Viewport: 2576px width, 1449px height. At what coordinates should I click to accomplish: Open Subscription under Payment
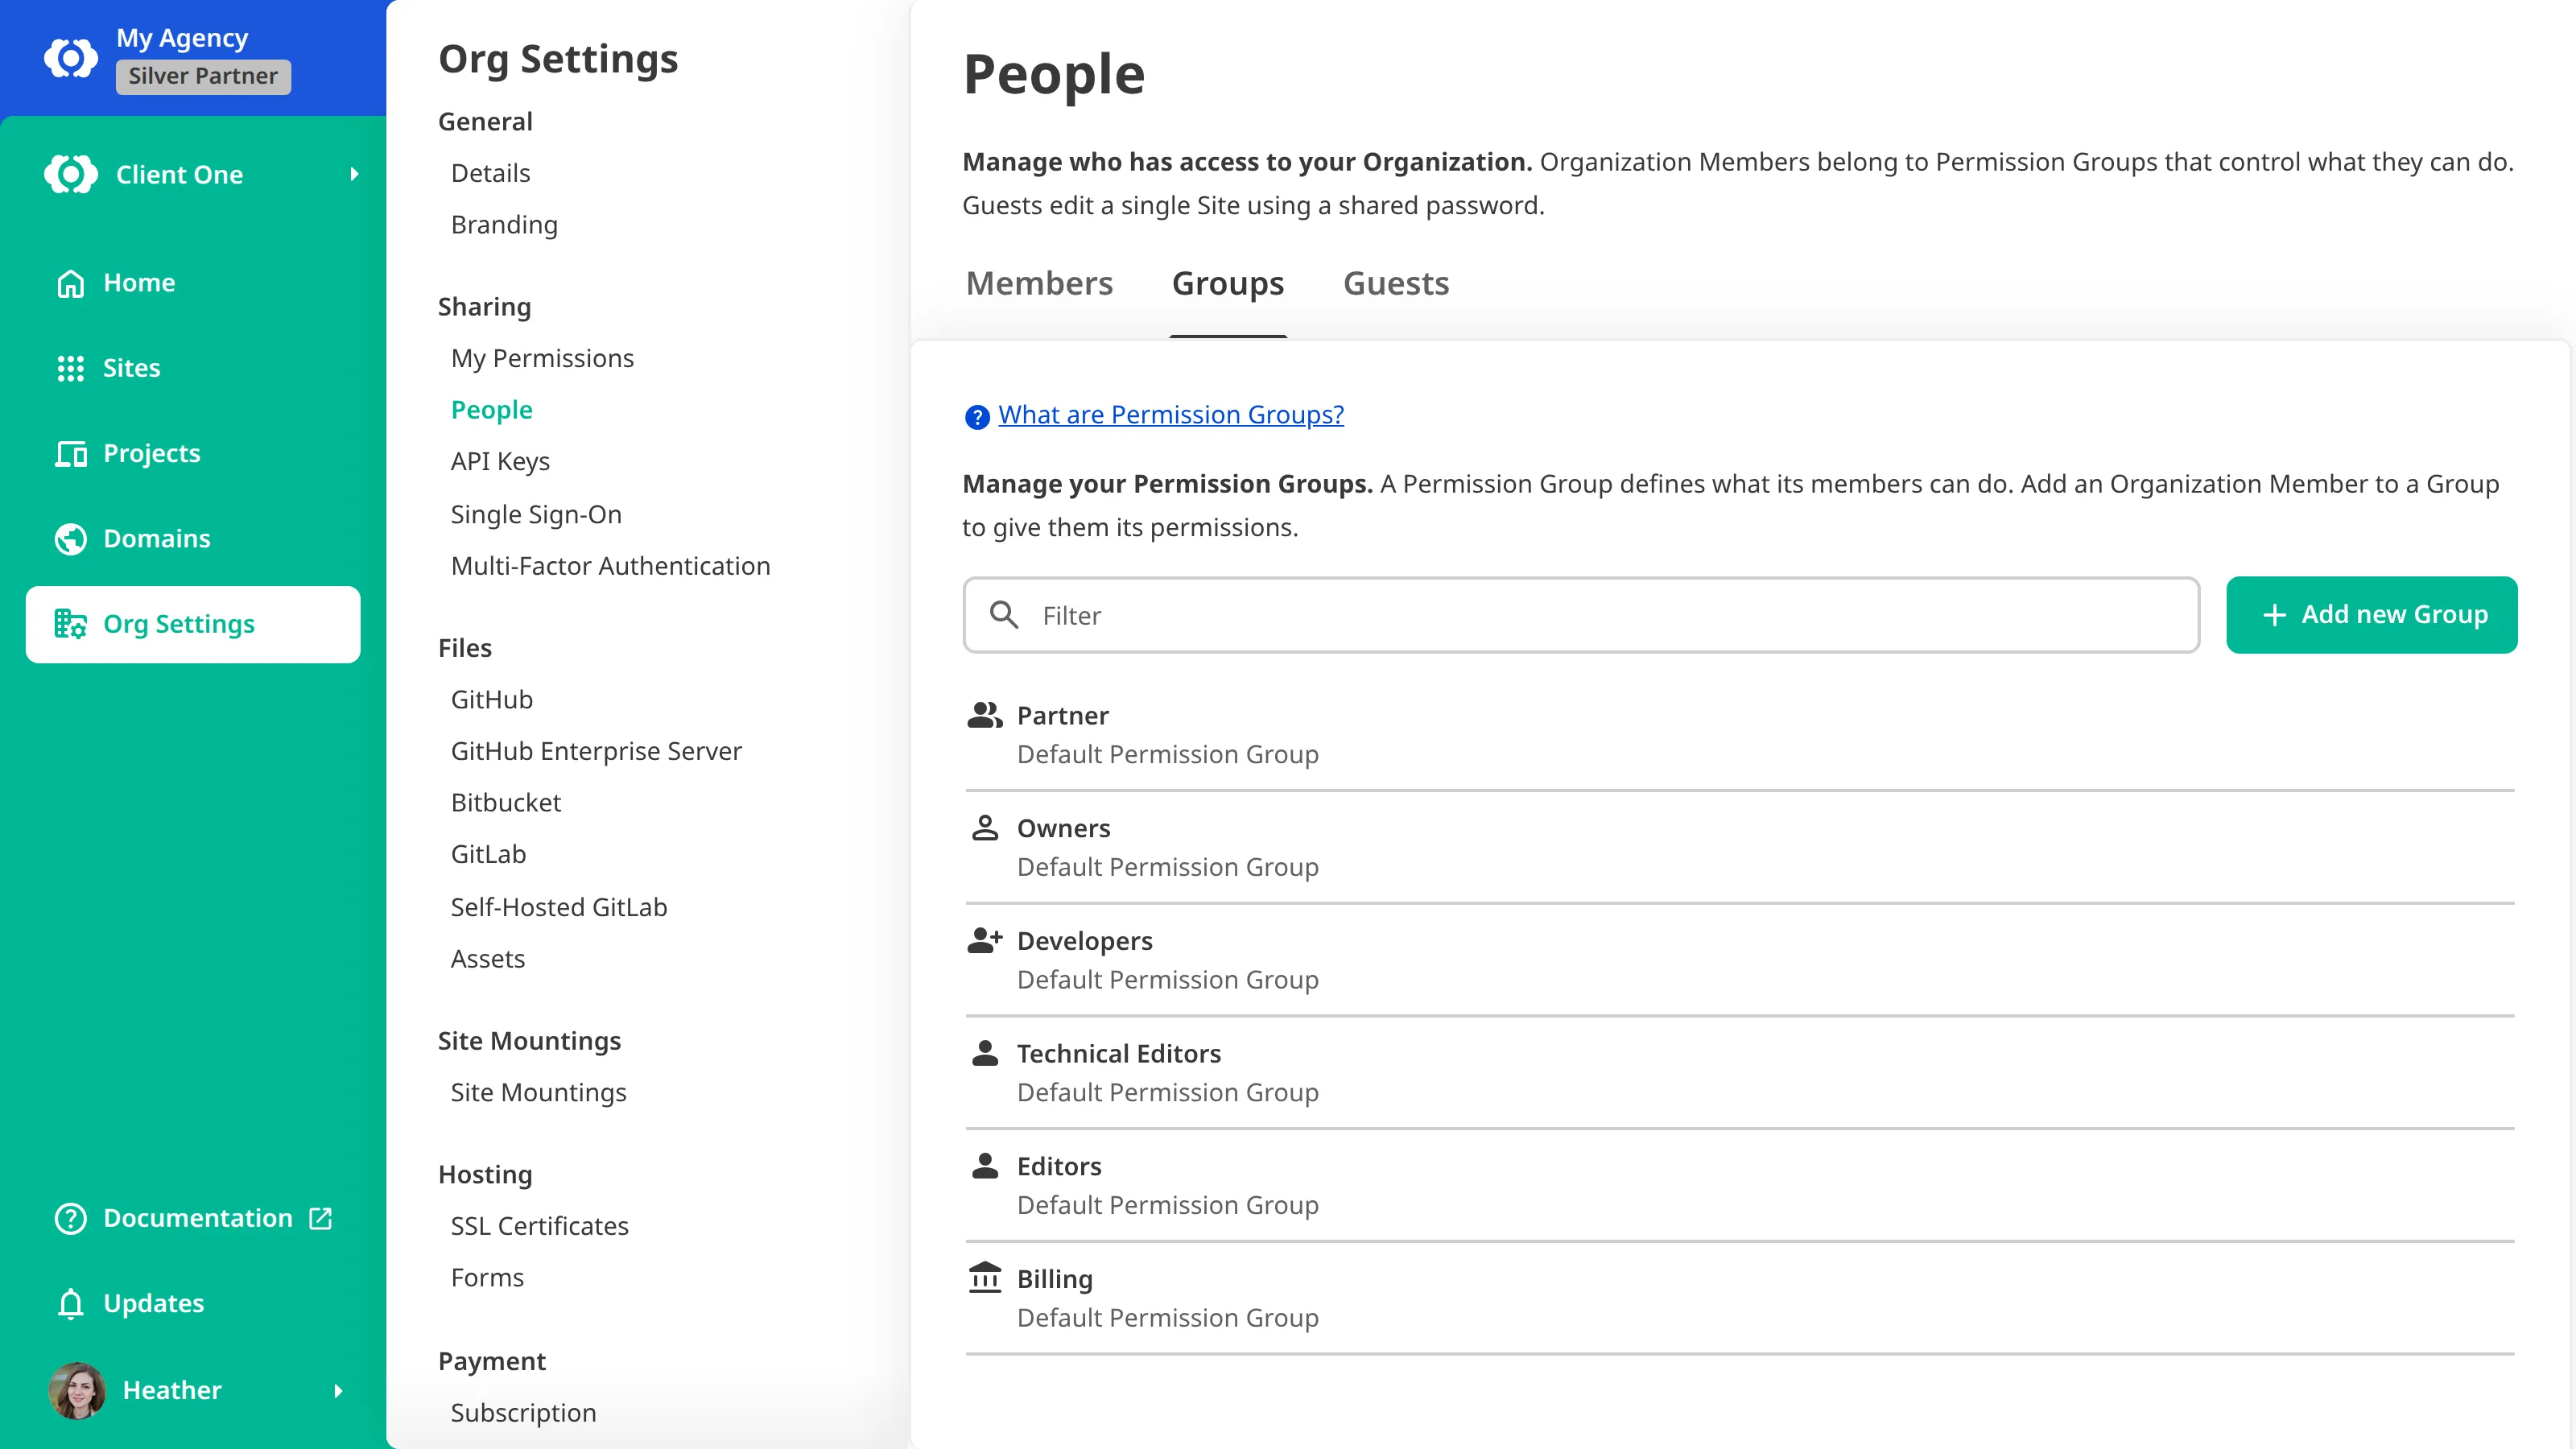[523, 1414]
